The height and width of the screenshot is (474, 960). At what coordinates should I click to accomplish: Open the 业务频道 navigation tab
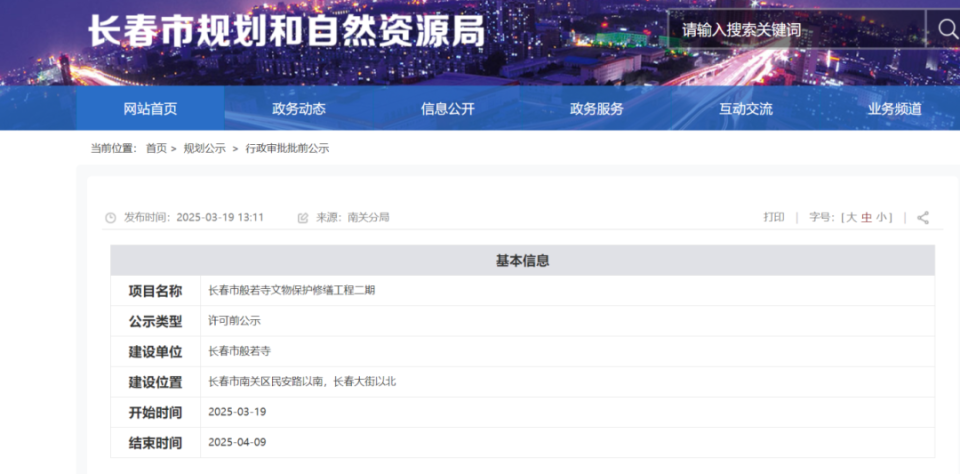[x=894, y=108]
